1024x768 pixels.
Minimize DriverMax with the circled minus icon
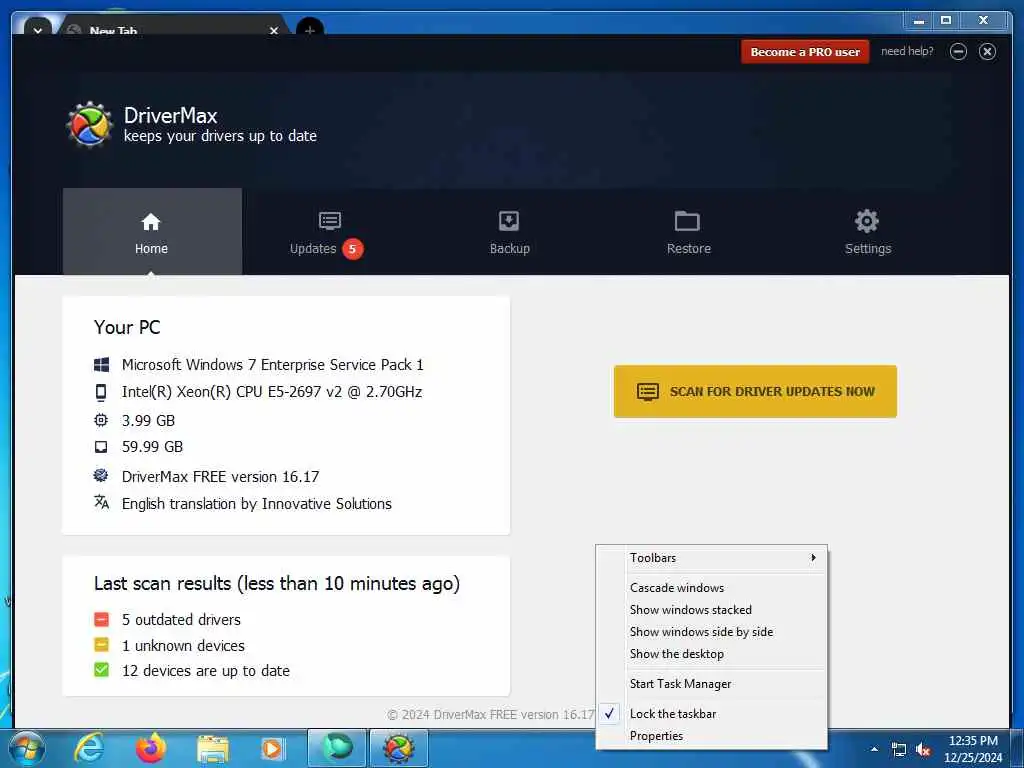click(958, 52)
